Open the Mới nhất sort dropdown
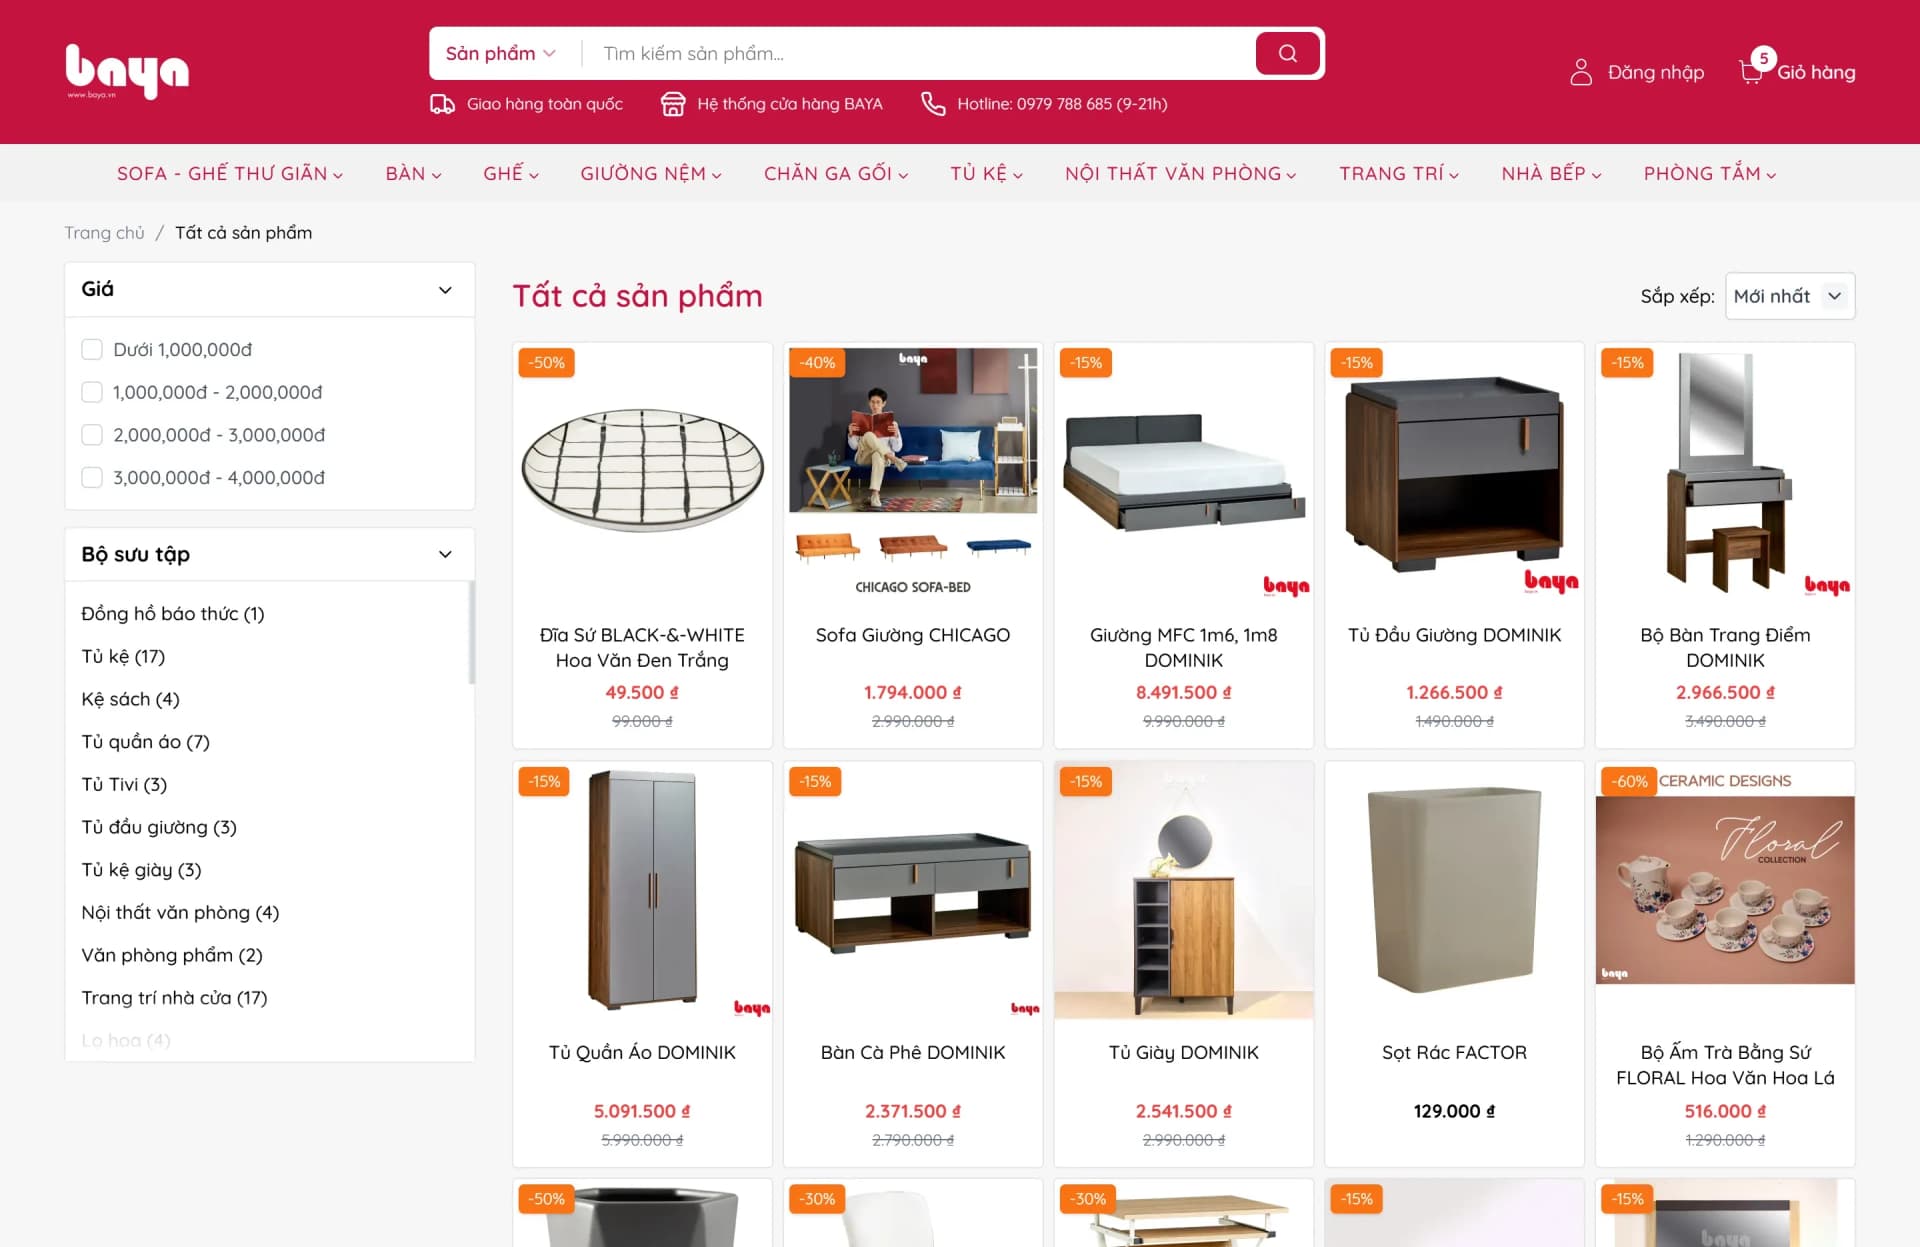Screen dimensions: 1920x1247 coord(1789,296)
